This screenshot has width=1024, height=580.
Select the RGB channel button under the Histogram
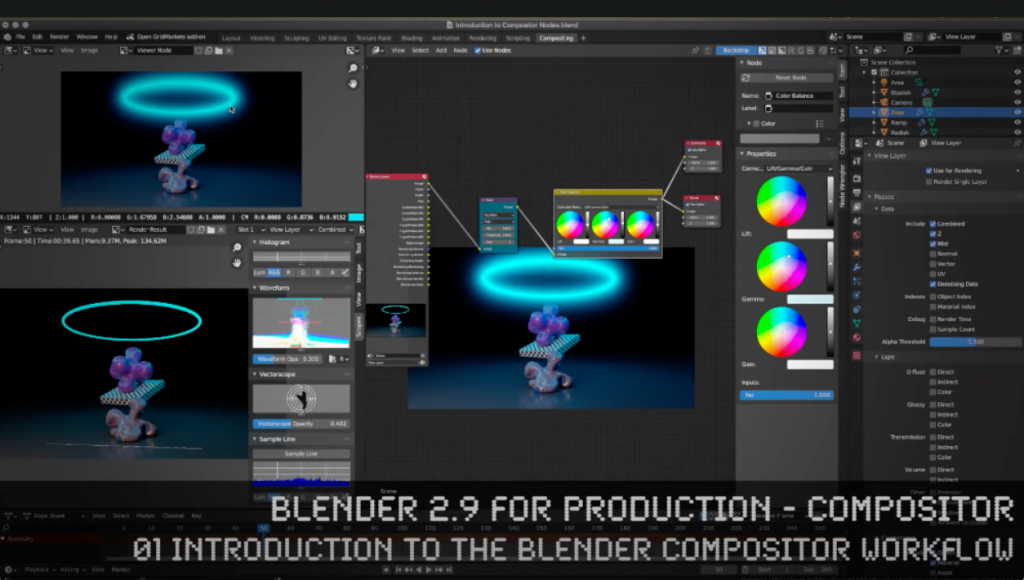[x=273, y=272]
